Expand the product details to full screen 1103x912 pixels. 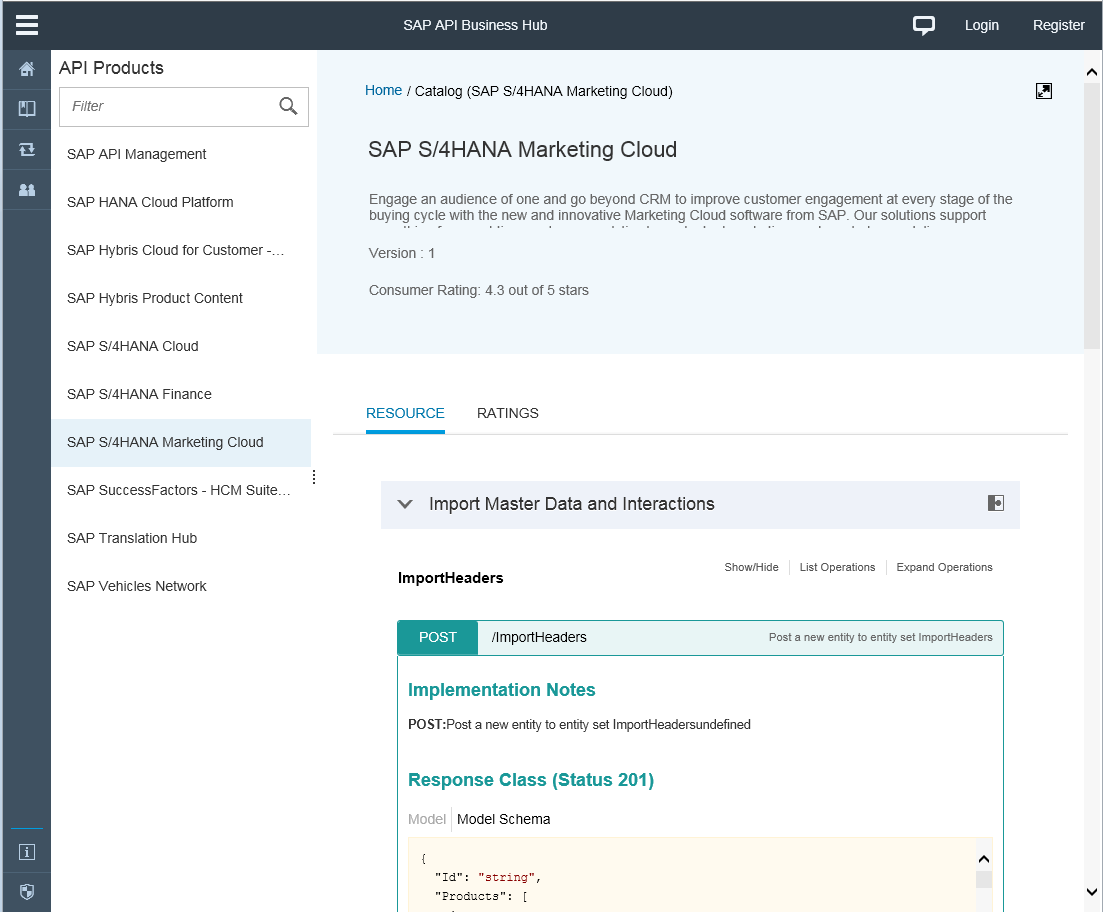(1043, 91)
